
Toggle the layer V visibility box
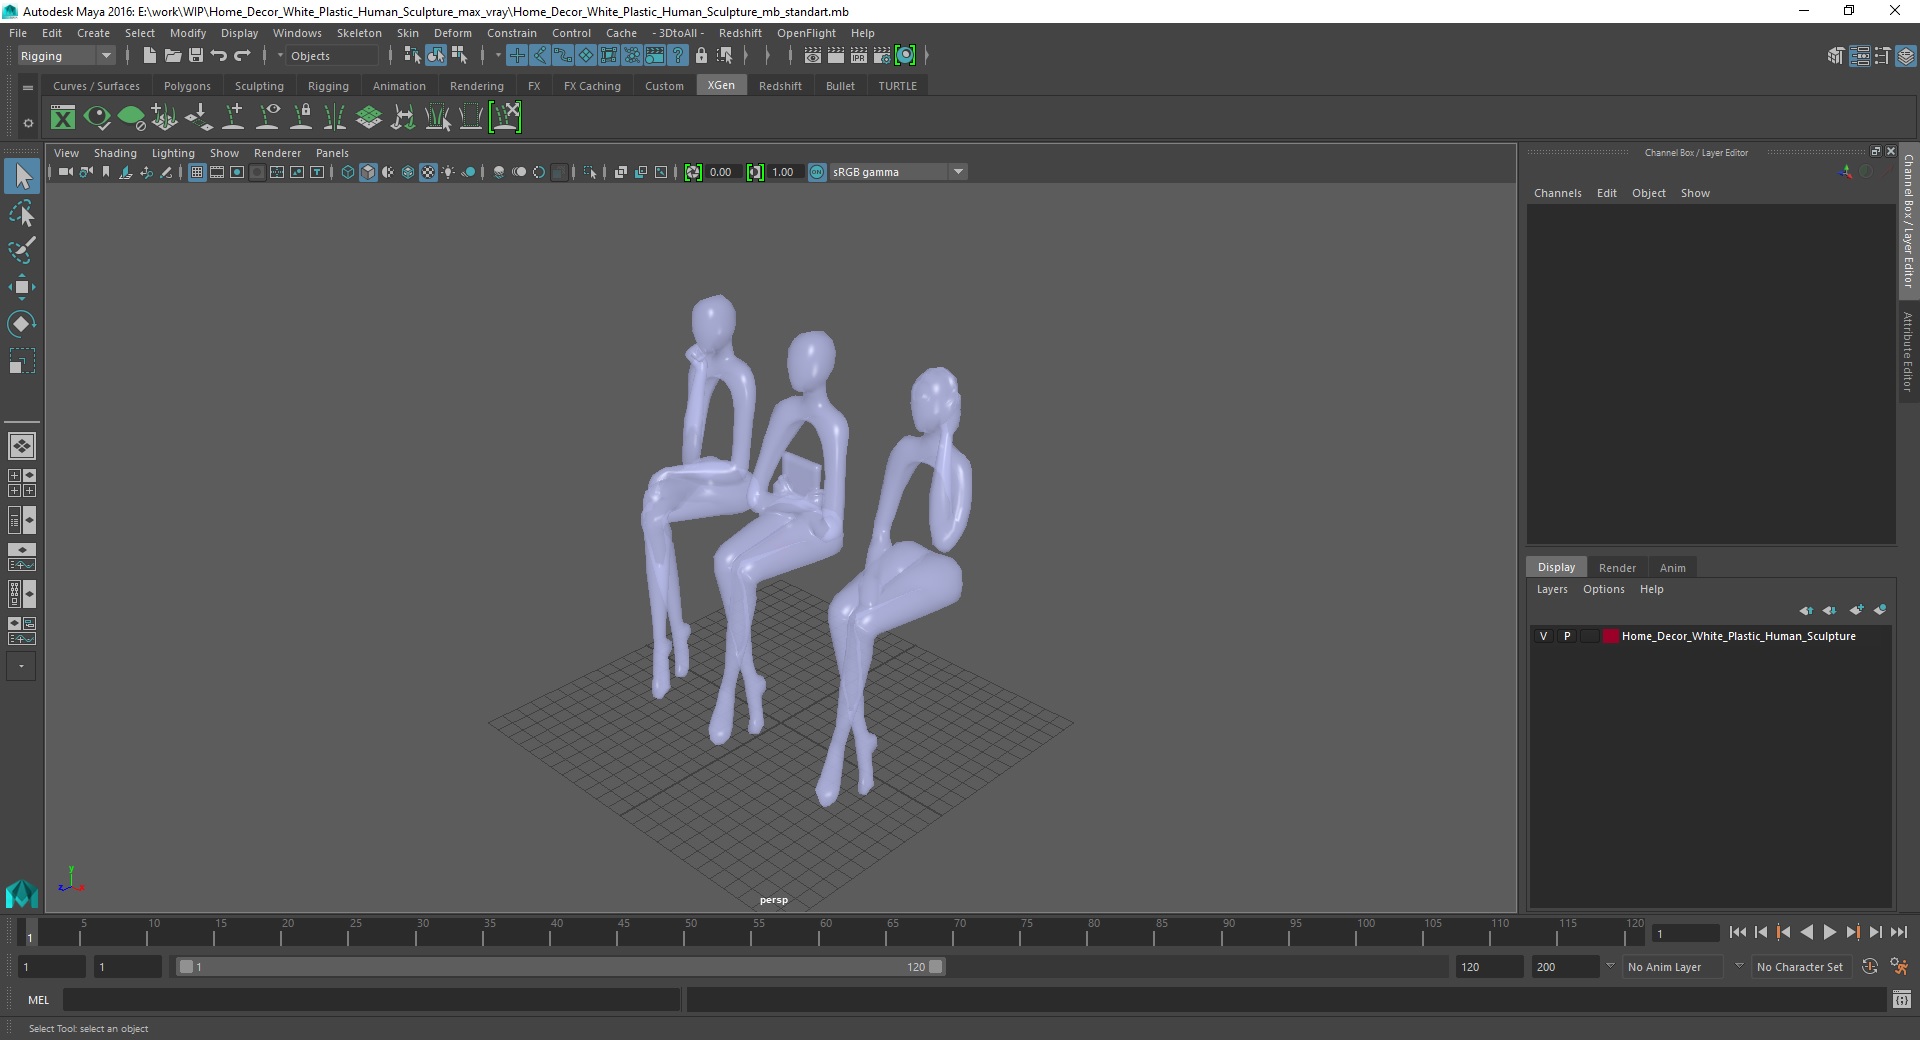click(x=1544, y=636)
